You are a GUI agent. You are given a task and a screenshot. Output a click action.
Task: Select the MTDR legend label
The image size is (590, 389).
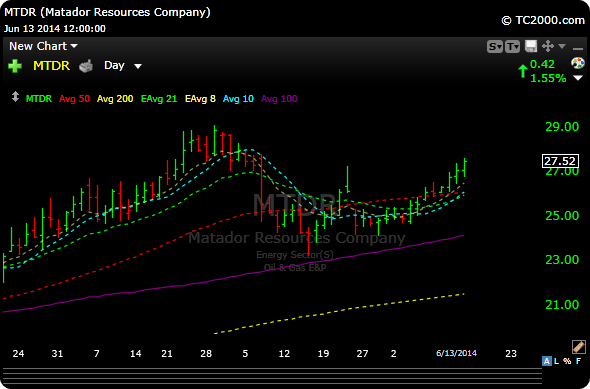[39, 99]
